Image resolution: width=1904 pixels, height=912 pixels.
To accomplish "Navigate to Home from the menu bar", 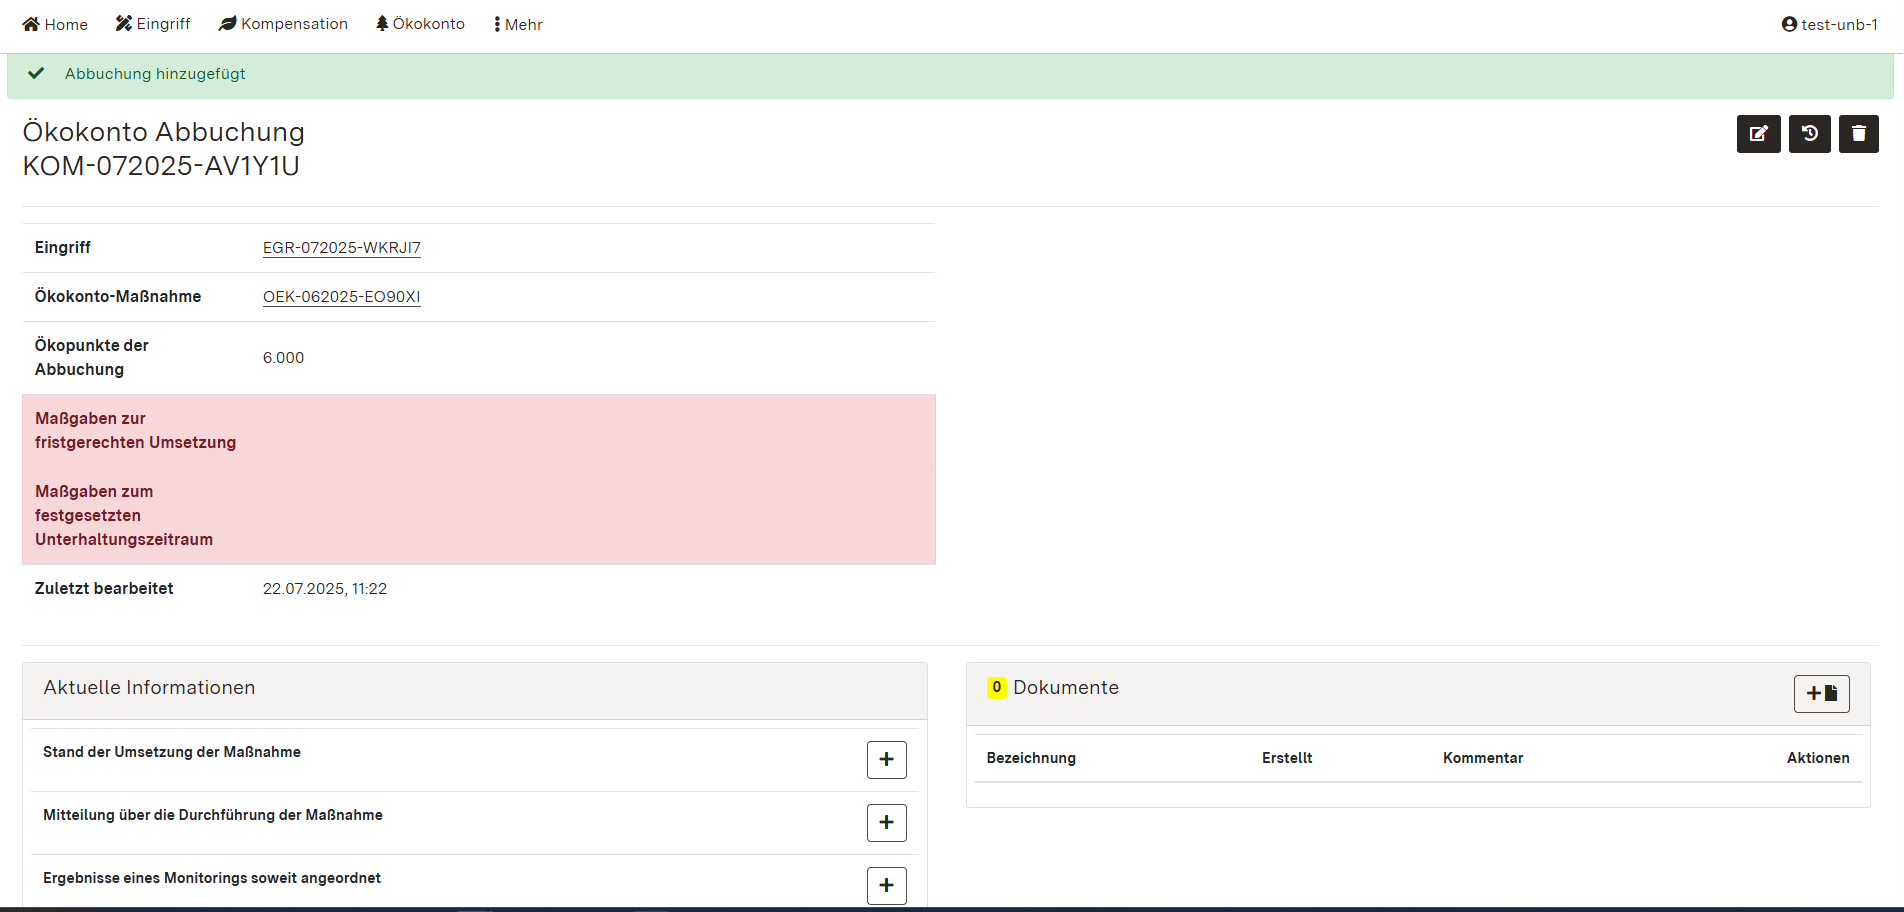I will pos(55,23).
